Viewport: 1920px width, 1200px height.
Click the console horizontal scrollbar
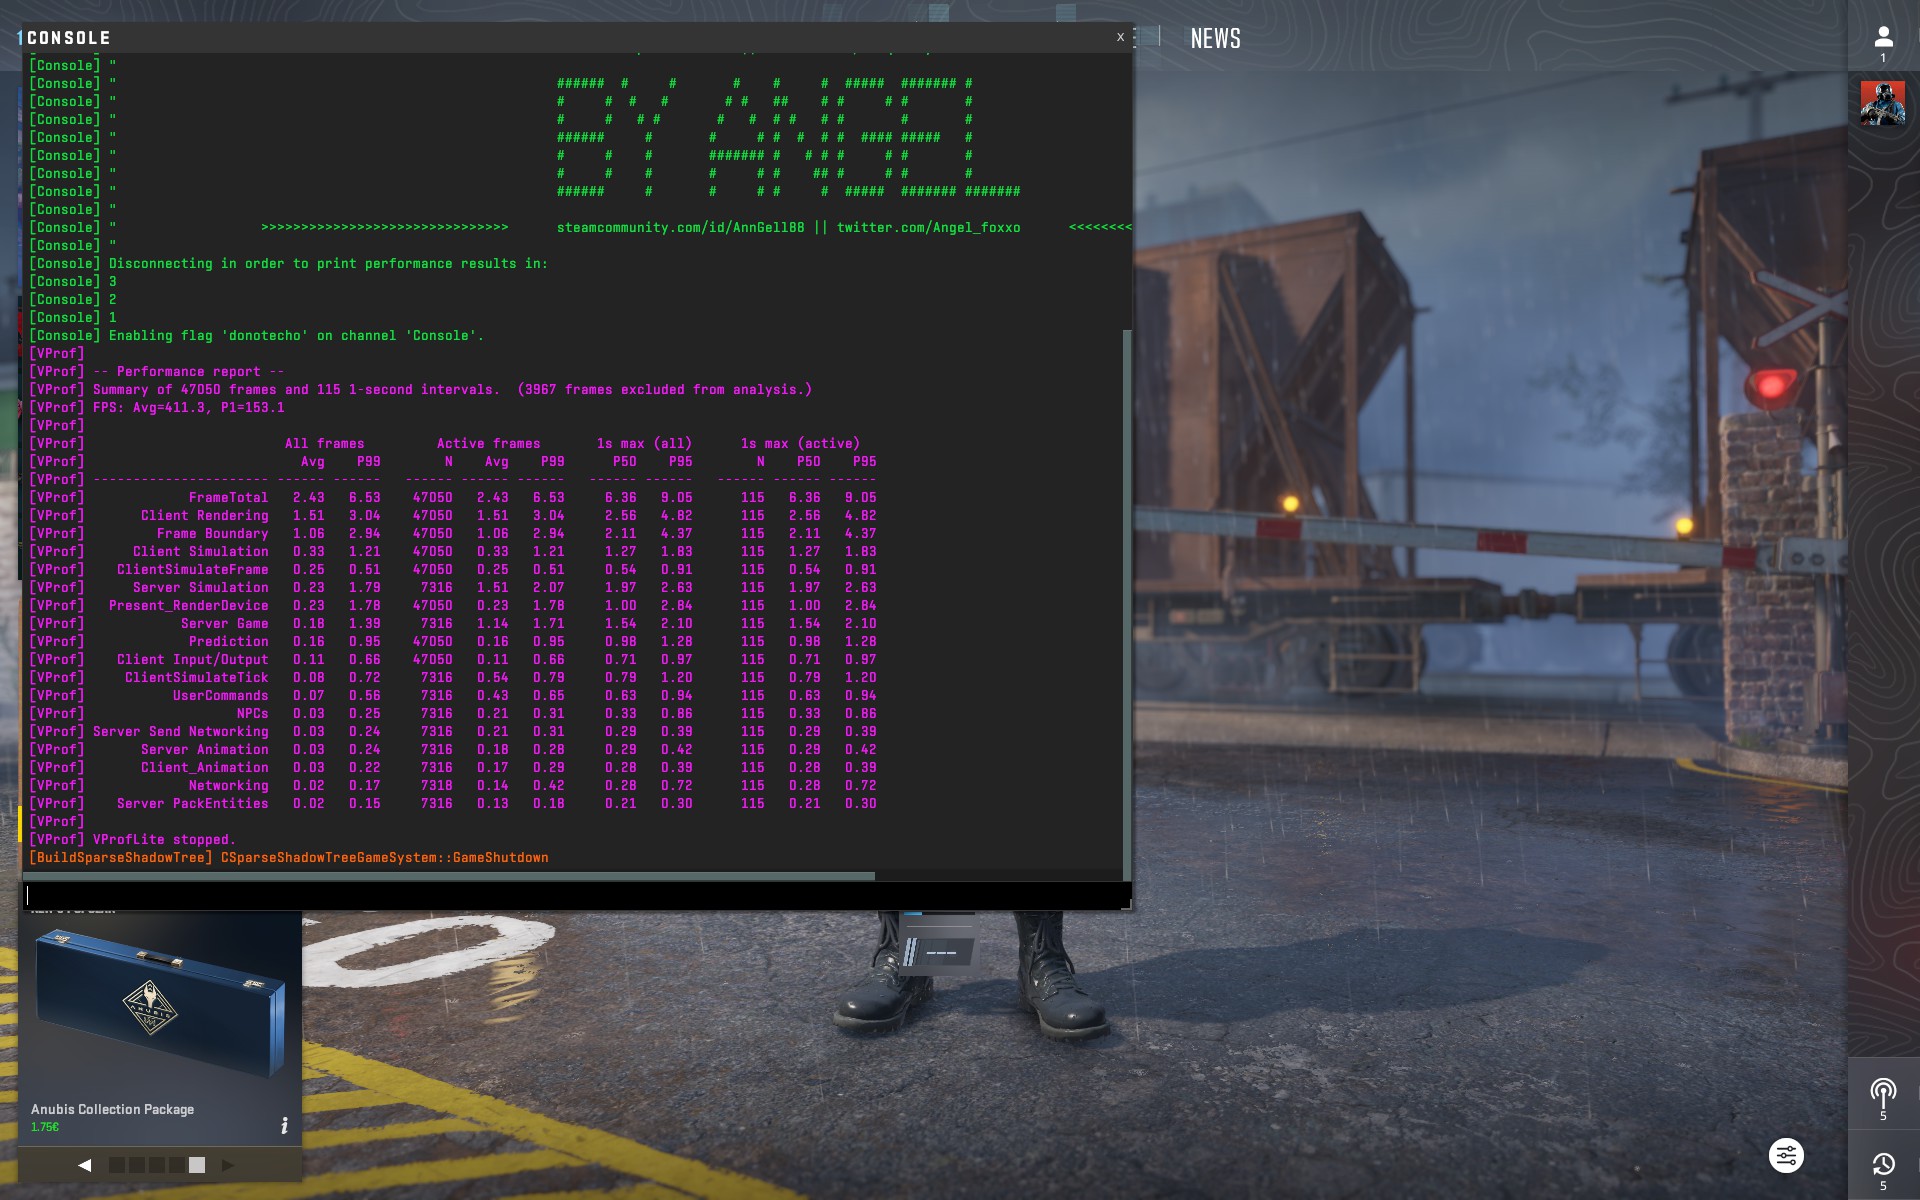click(x=450, y=876)
